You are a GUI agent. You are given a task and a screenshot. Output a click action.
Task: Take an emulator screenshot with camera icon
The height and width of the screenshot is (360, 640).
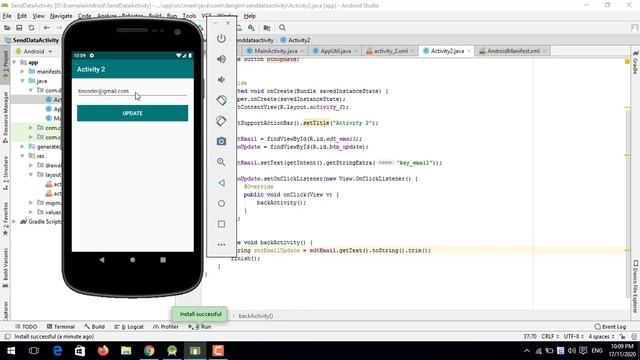tap(221, 141)
